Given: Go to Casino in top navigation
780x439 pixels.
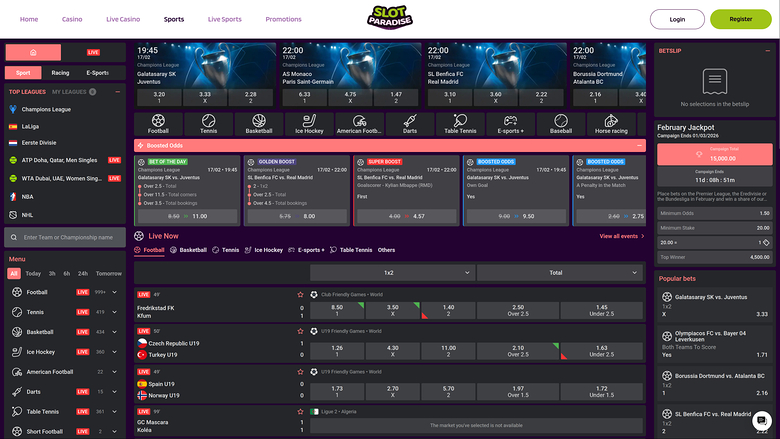Looking at the screenshot, I should click(x=72, y=19).
